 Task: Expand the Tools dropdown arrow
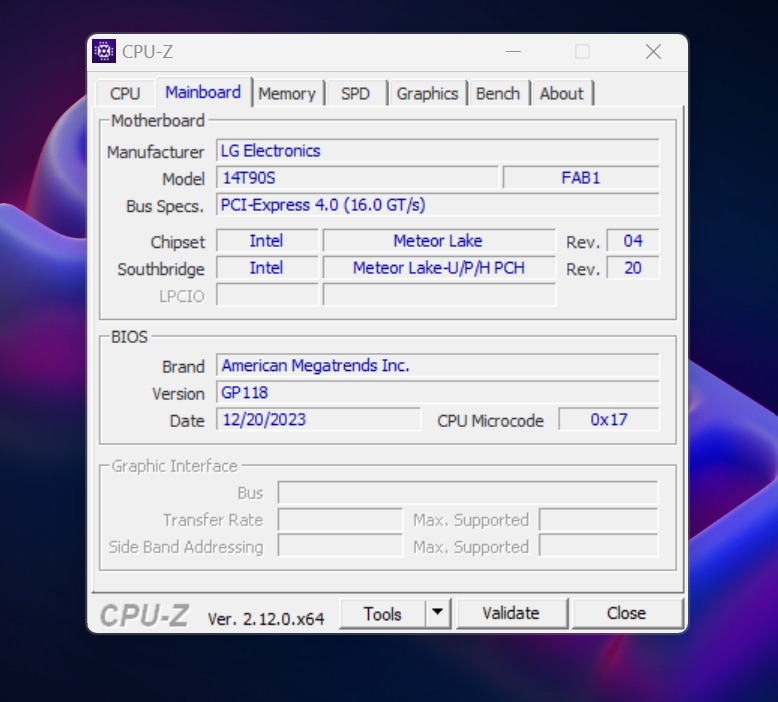pyautogui.click(x=437, y=613)
